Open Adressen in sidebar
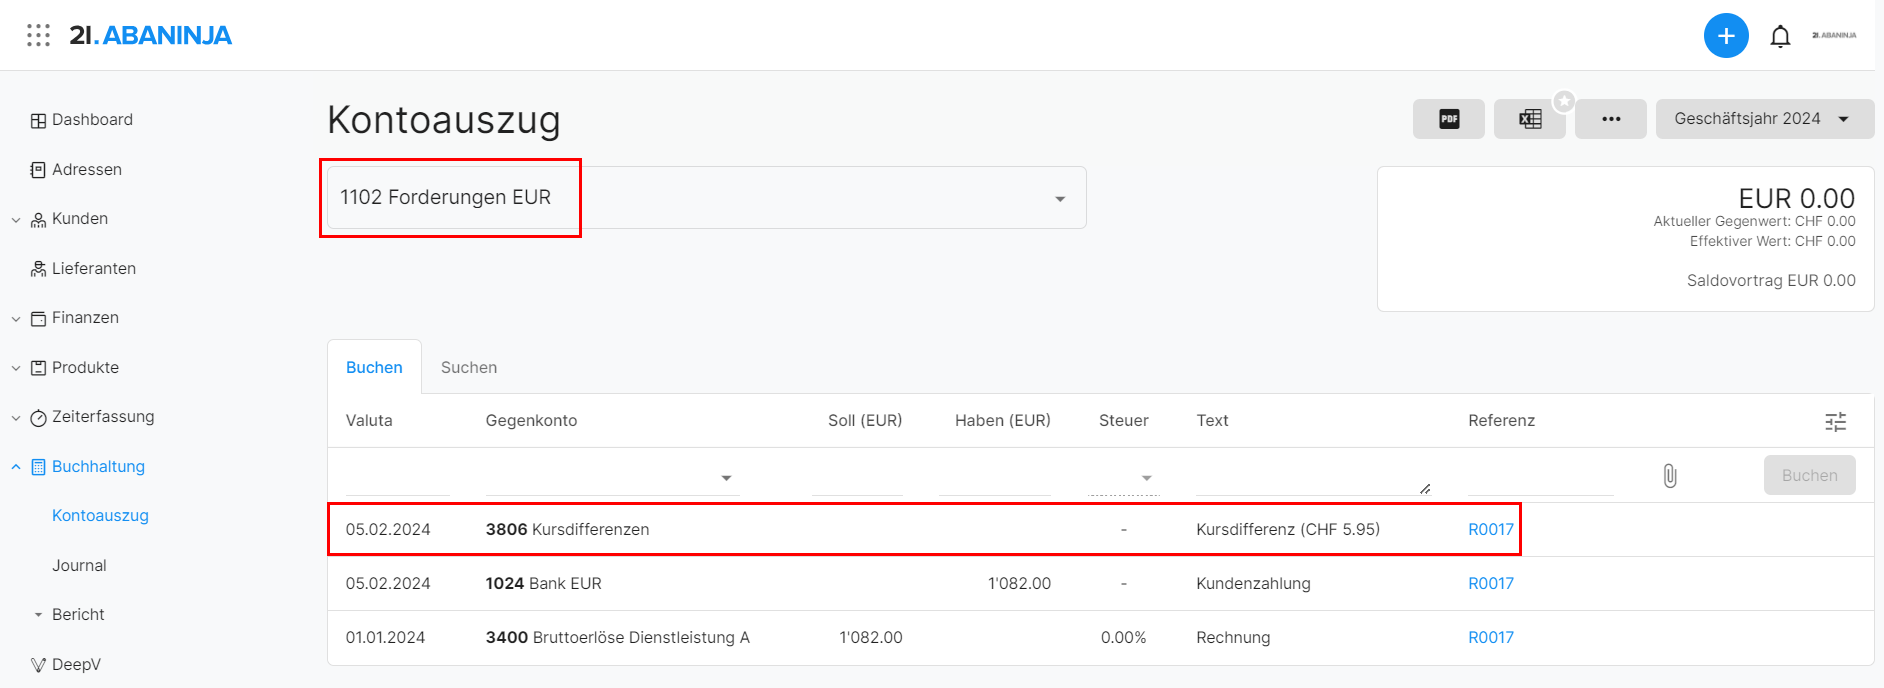This screenshot has height=688, width=1884. click(x=76, y=170)
